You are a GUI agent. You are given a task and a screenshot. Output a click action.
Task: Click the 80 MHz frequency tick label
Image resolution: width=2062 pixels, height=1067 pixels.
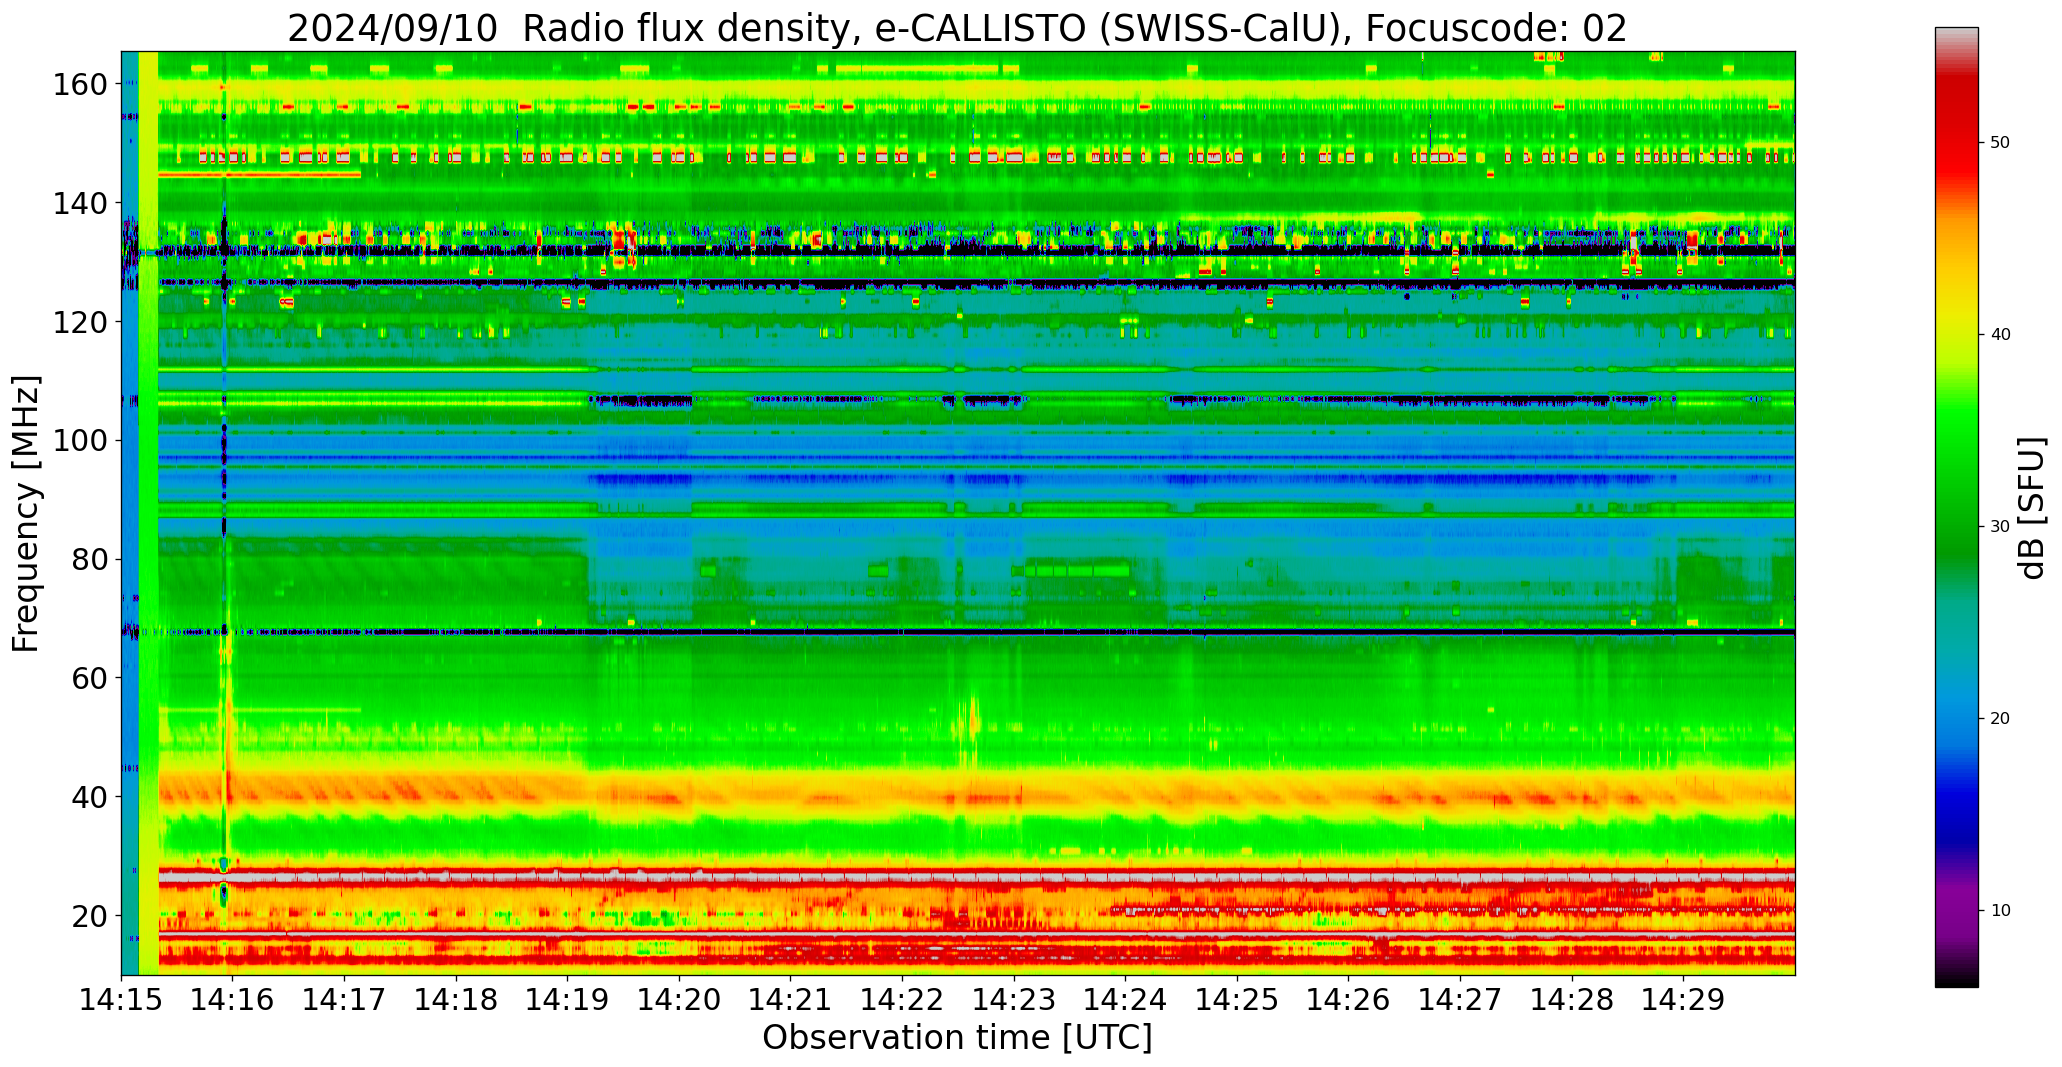[x=90, y=559]
